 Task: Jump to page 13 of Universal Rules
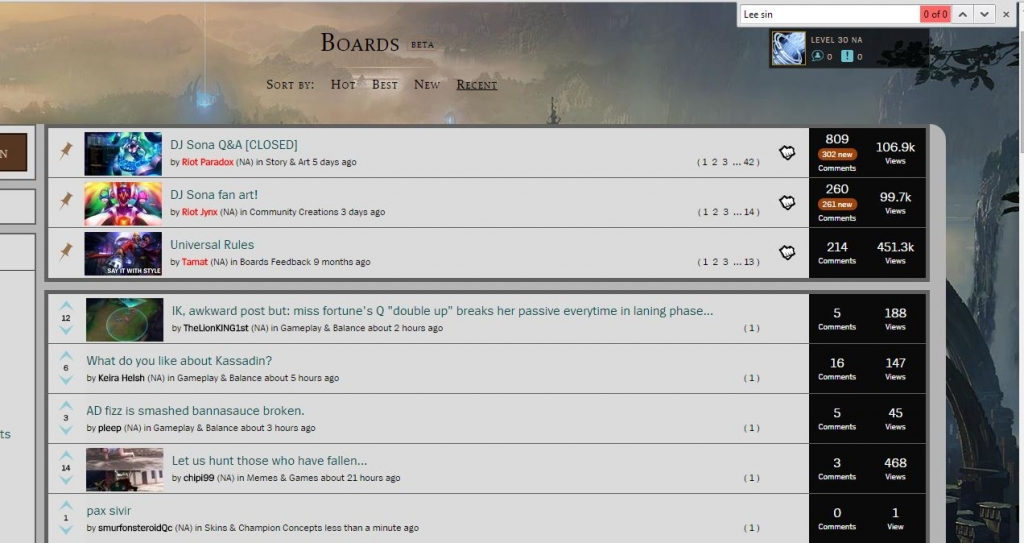[748, 262]
